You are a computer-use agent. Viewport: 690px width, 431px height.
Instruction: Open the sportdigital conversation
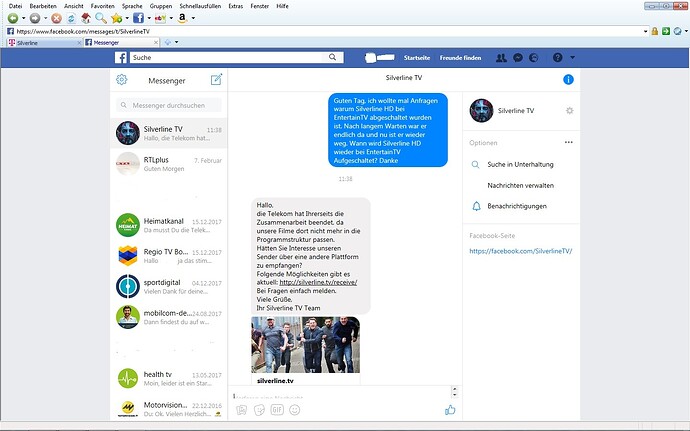(x=169, y=286)
